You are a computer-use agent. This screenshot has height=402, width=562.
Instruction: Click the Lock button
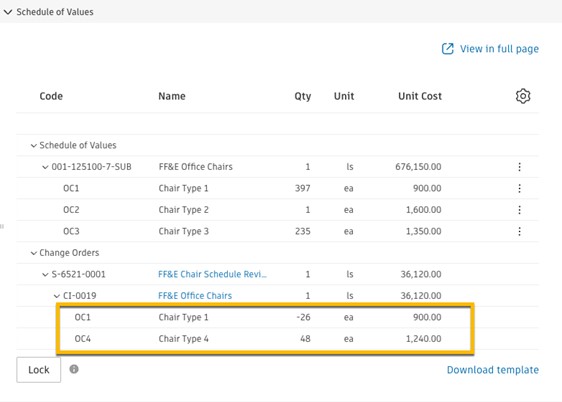tap(38, 369)
